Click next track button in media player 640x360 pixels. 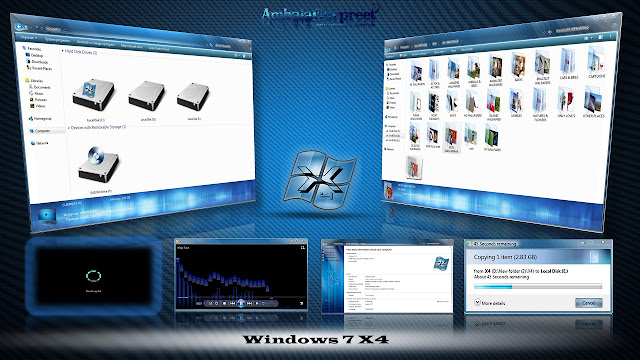249,303
